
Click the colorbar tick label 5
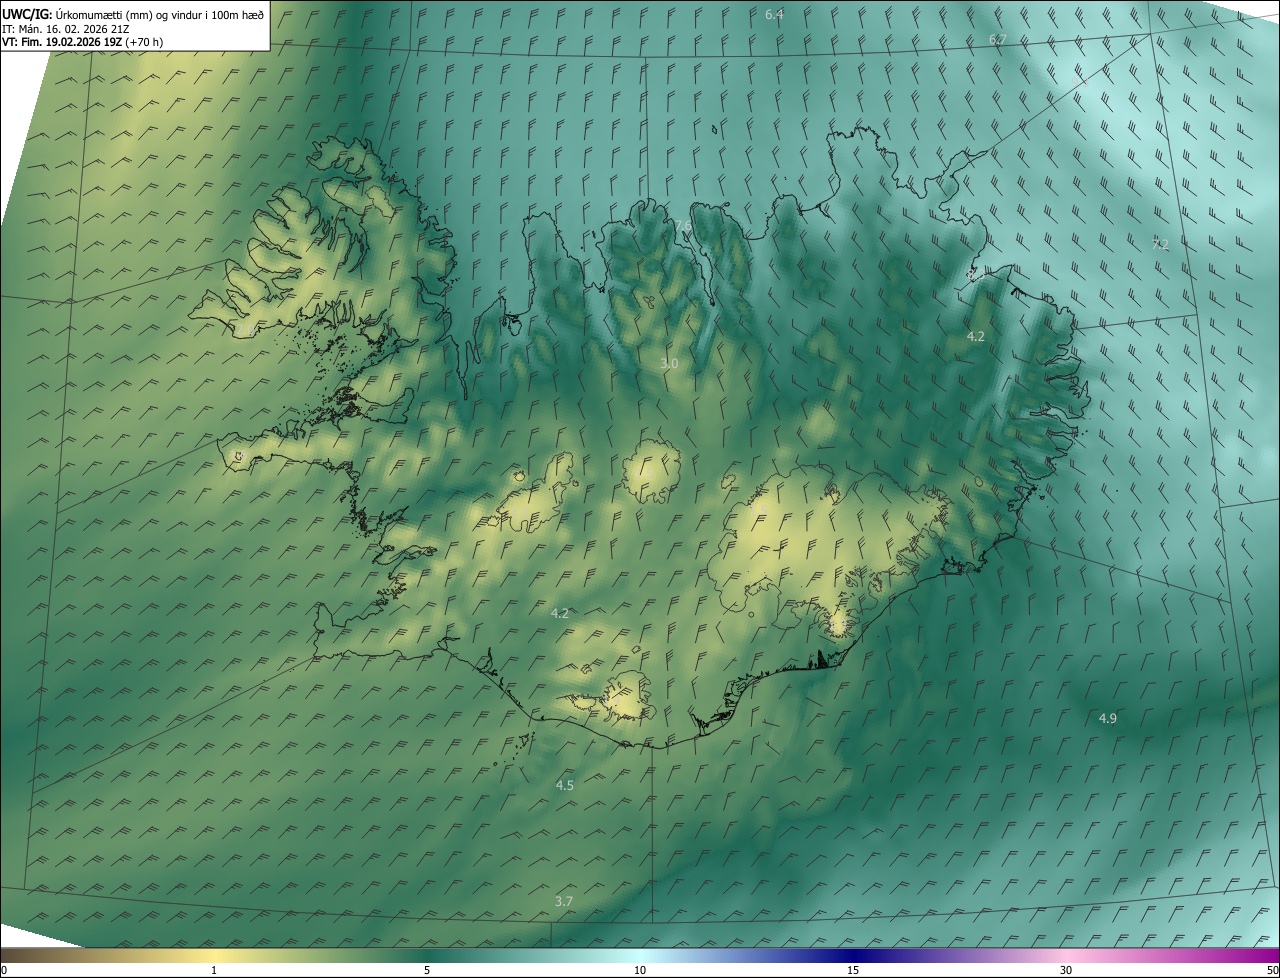[427, 971]
